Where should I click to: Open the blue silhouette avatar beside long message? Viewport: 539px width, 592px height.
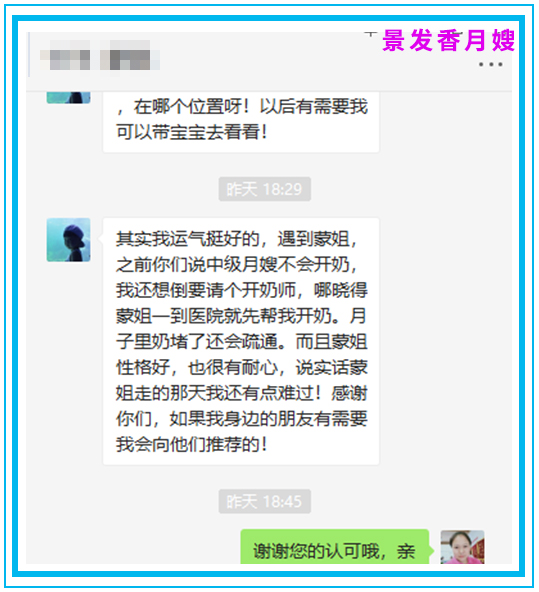68,240
